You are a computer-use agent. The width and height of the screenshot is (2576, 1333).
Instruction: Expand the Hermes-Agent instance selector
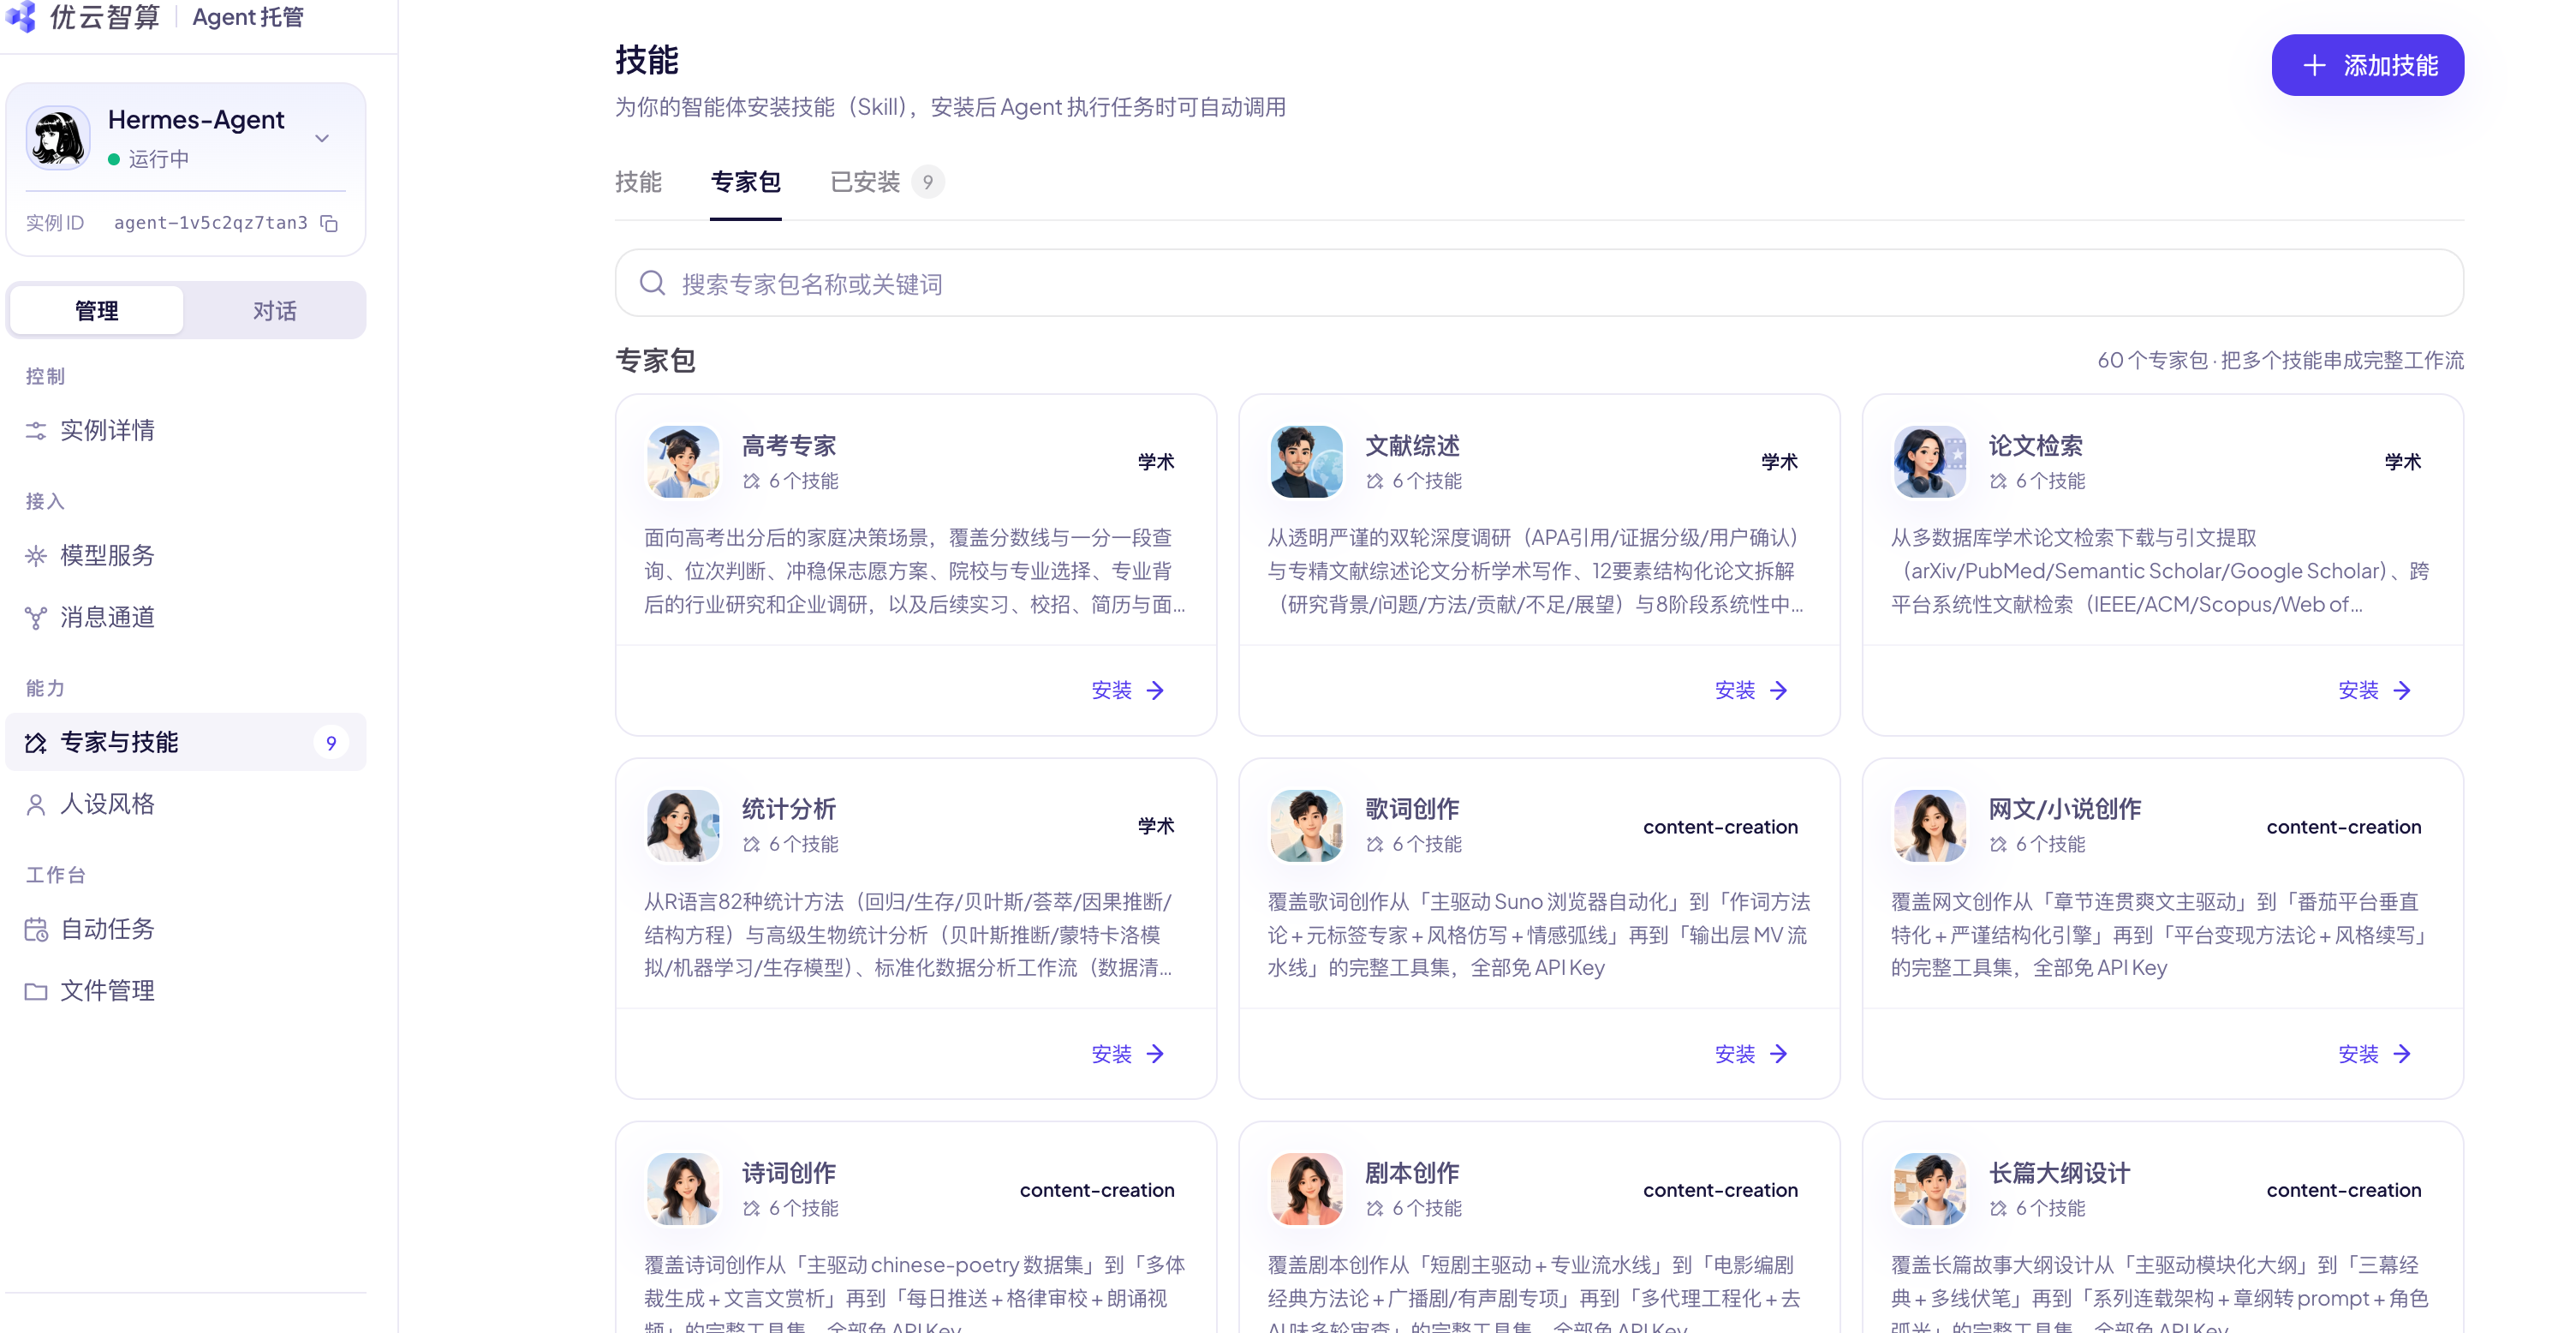coord(322,138)
